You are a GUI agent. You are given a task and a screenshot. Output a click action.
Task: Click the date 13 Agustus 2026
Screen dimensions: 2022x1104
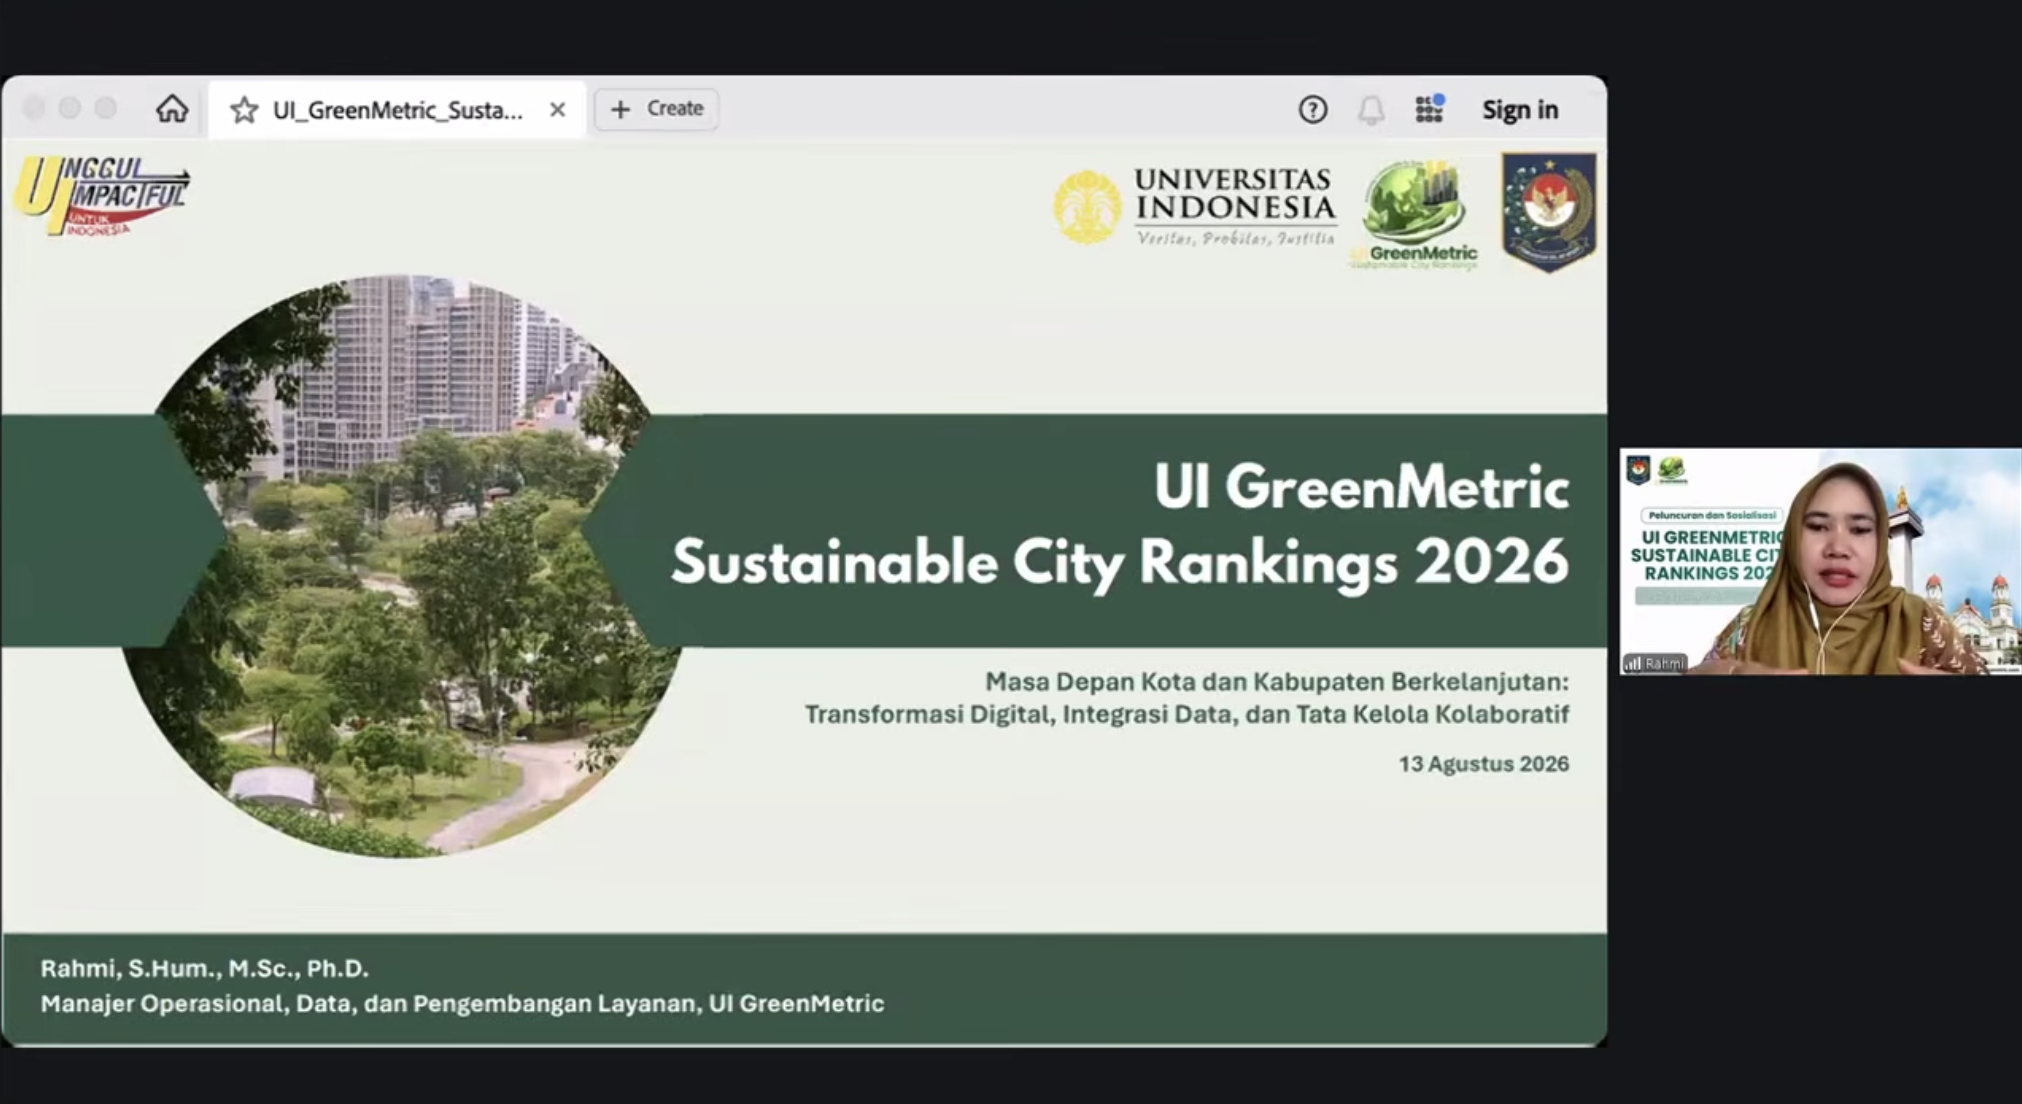click(x=1484, y=764)
